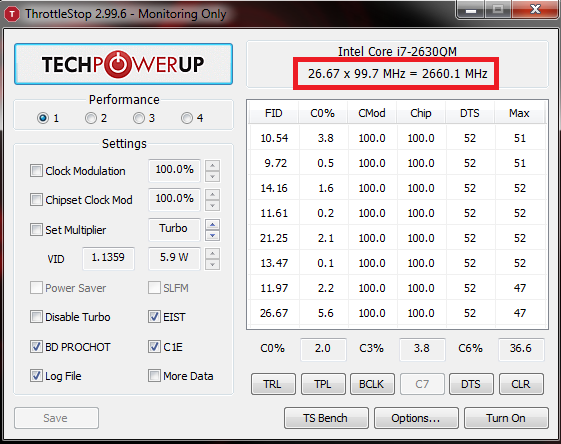
Task: Click the FID value 11.97
Action: click(274, 288)
